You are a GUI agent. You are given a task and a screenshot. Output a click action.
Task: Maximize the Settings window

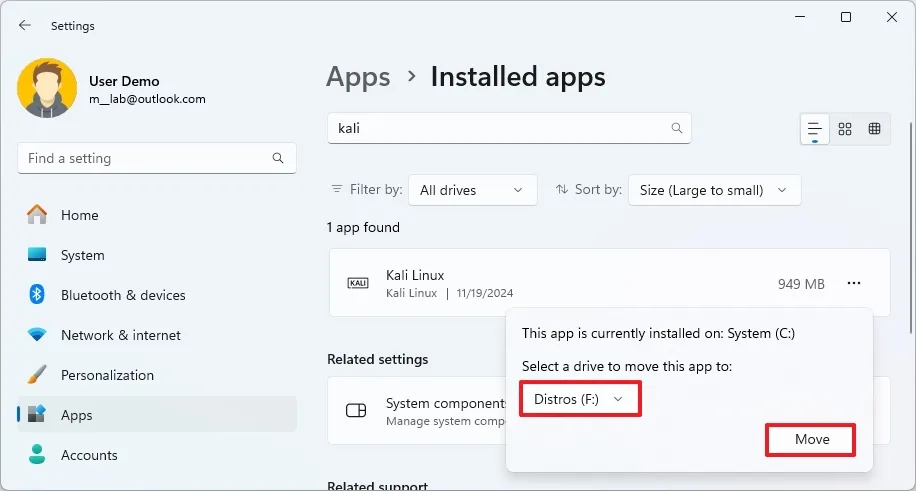846,18
